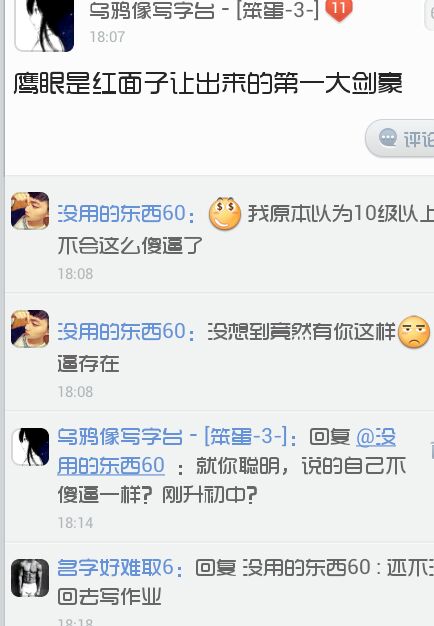The image size is (434, 626).
Task: Select reply text 回去写作业
Action: coord(109,597)
